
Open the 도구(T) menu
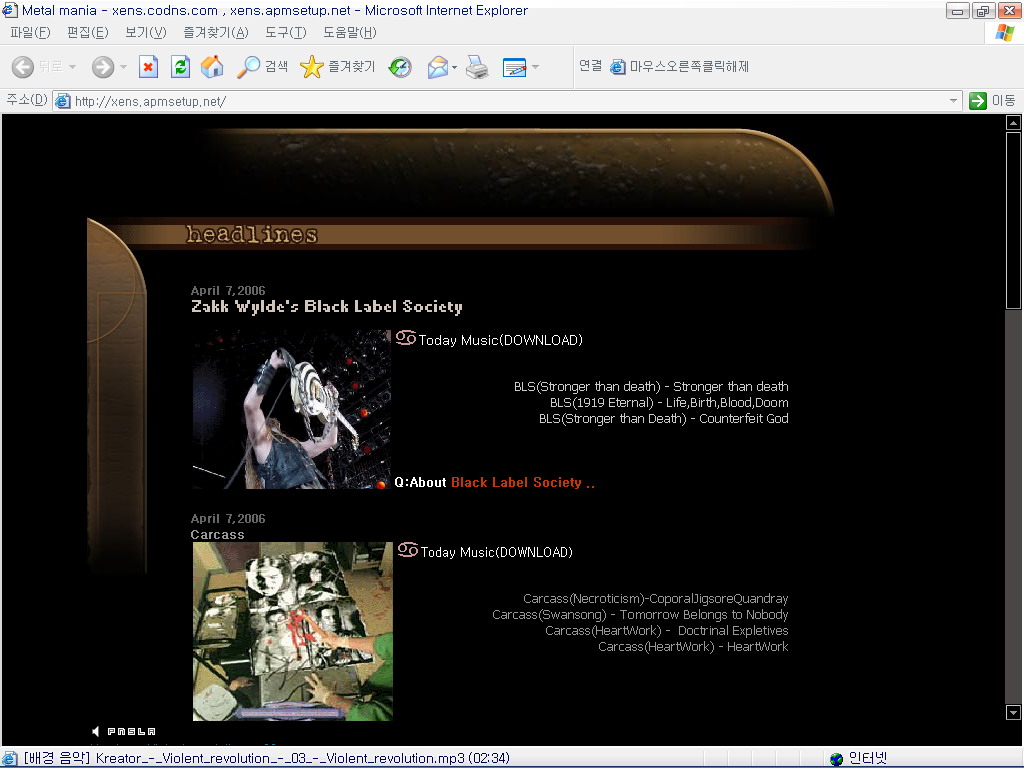tap(285, 33)
